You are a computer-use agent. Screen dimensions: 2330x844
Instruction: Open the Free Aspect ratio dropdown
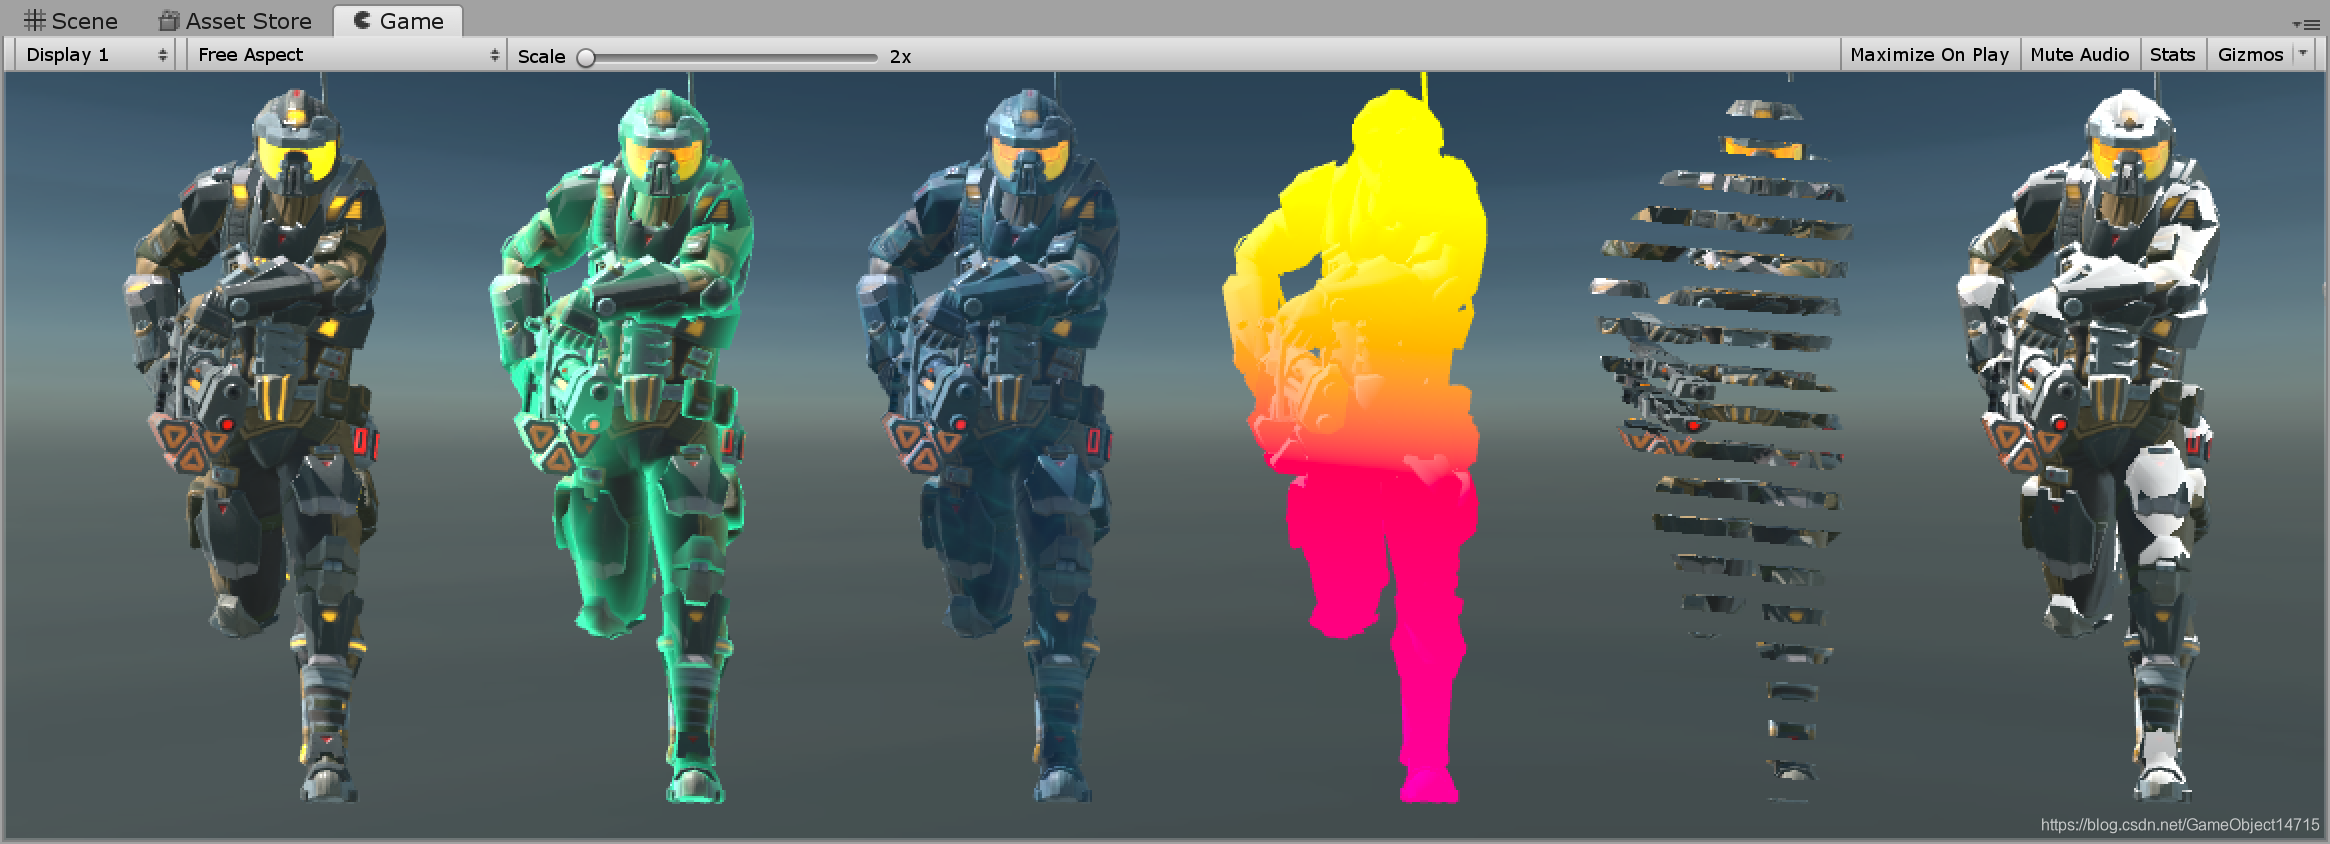pos(347,55)
